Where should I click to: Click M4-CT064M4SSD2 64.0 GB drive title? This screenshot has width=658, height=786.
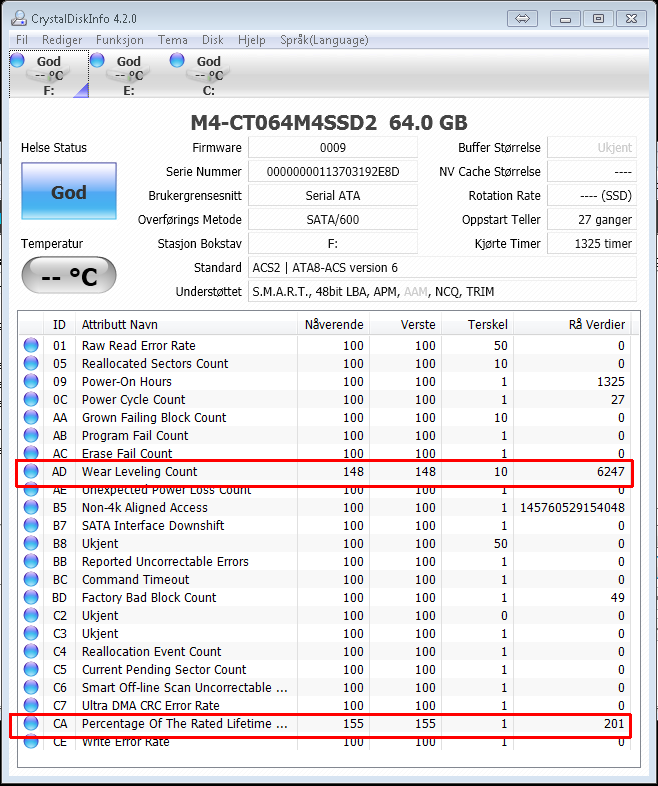329,122
